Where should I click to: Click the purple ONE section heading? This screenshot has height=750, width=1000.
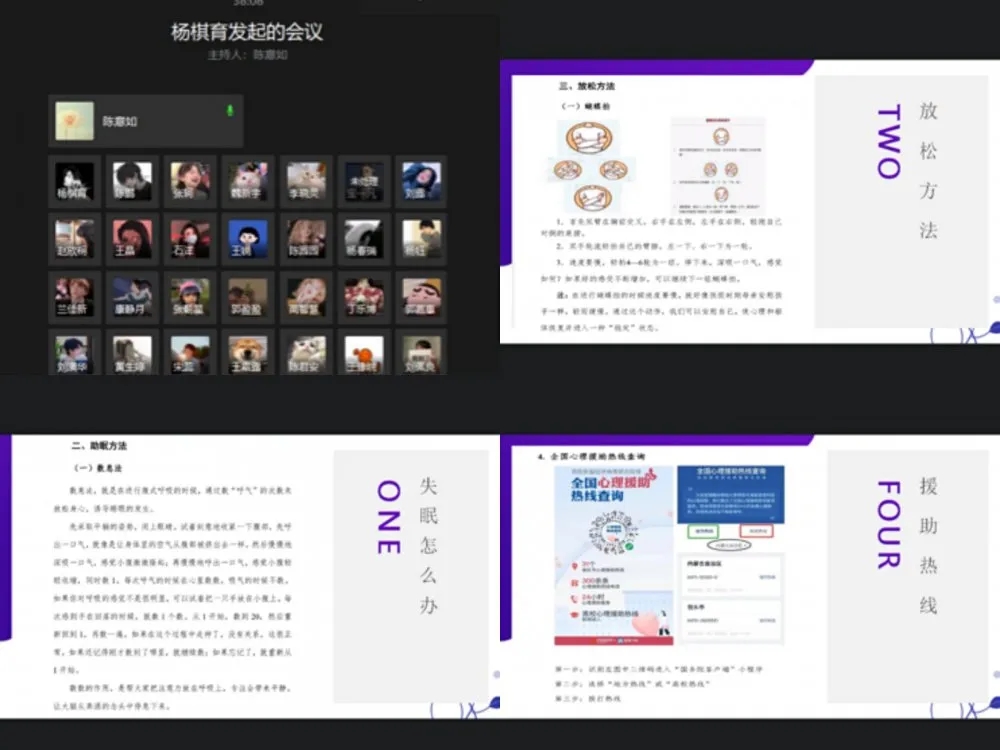[388, 516]
